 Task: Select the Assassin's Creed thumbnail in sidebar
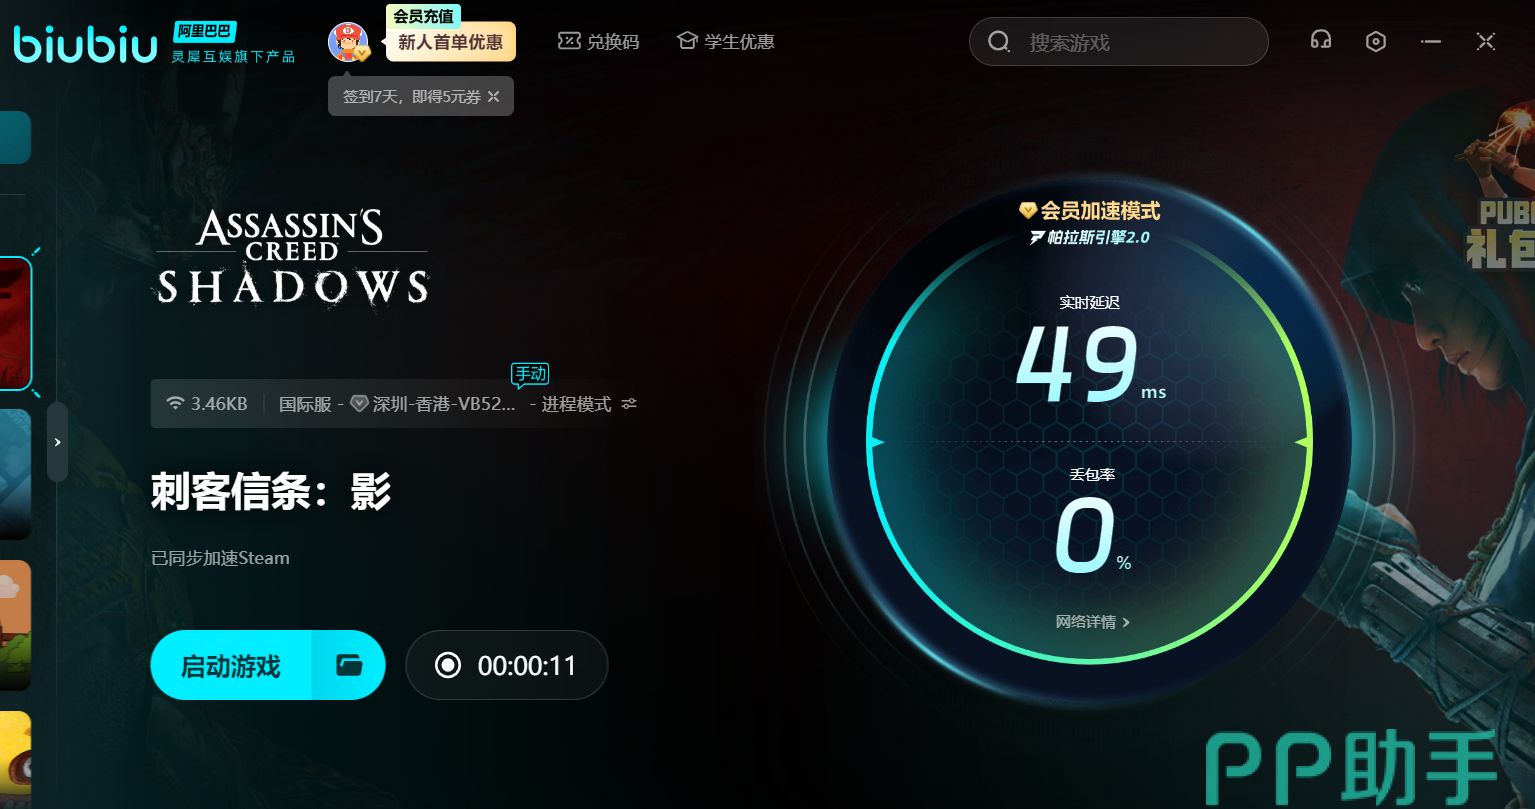click(x=15, y=323)
